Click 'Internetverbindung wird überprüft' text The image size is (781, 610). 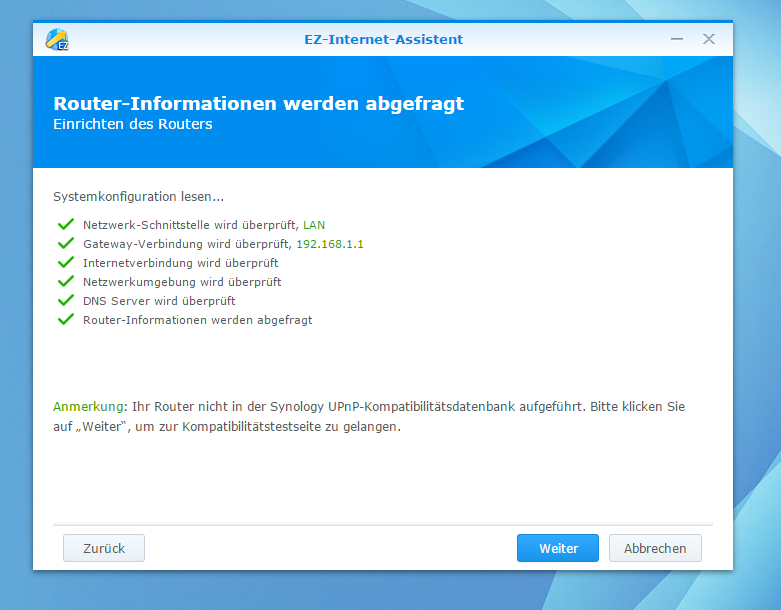[180, 263]
